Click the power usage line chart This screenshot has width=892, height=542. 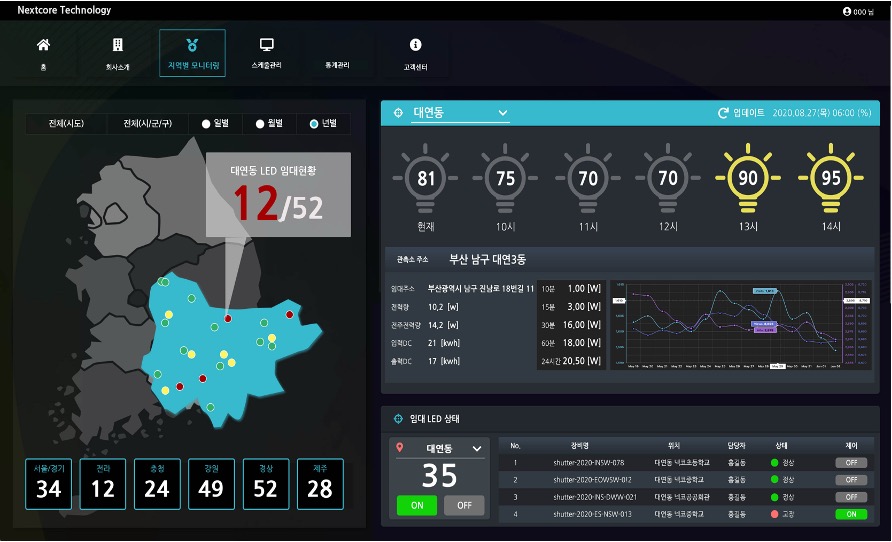741,325
